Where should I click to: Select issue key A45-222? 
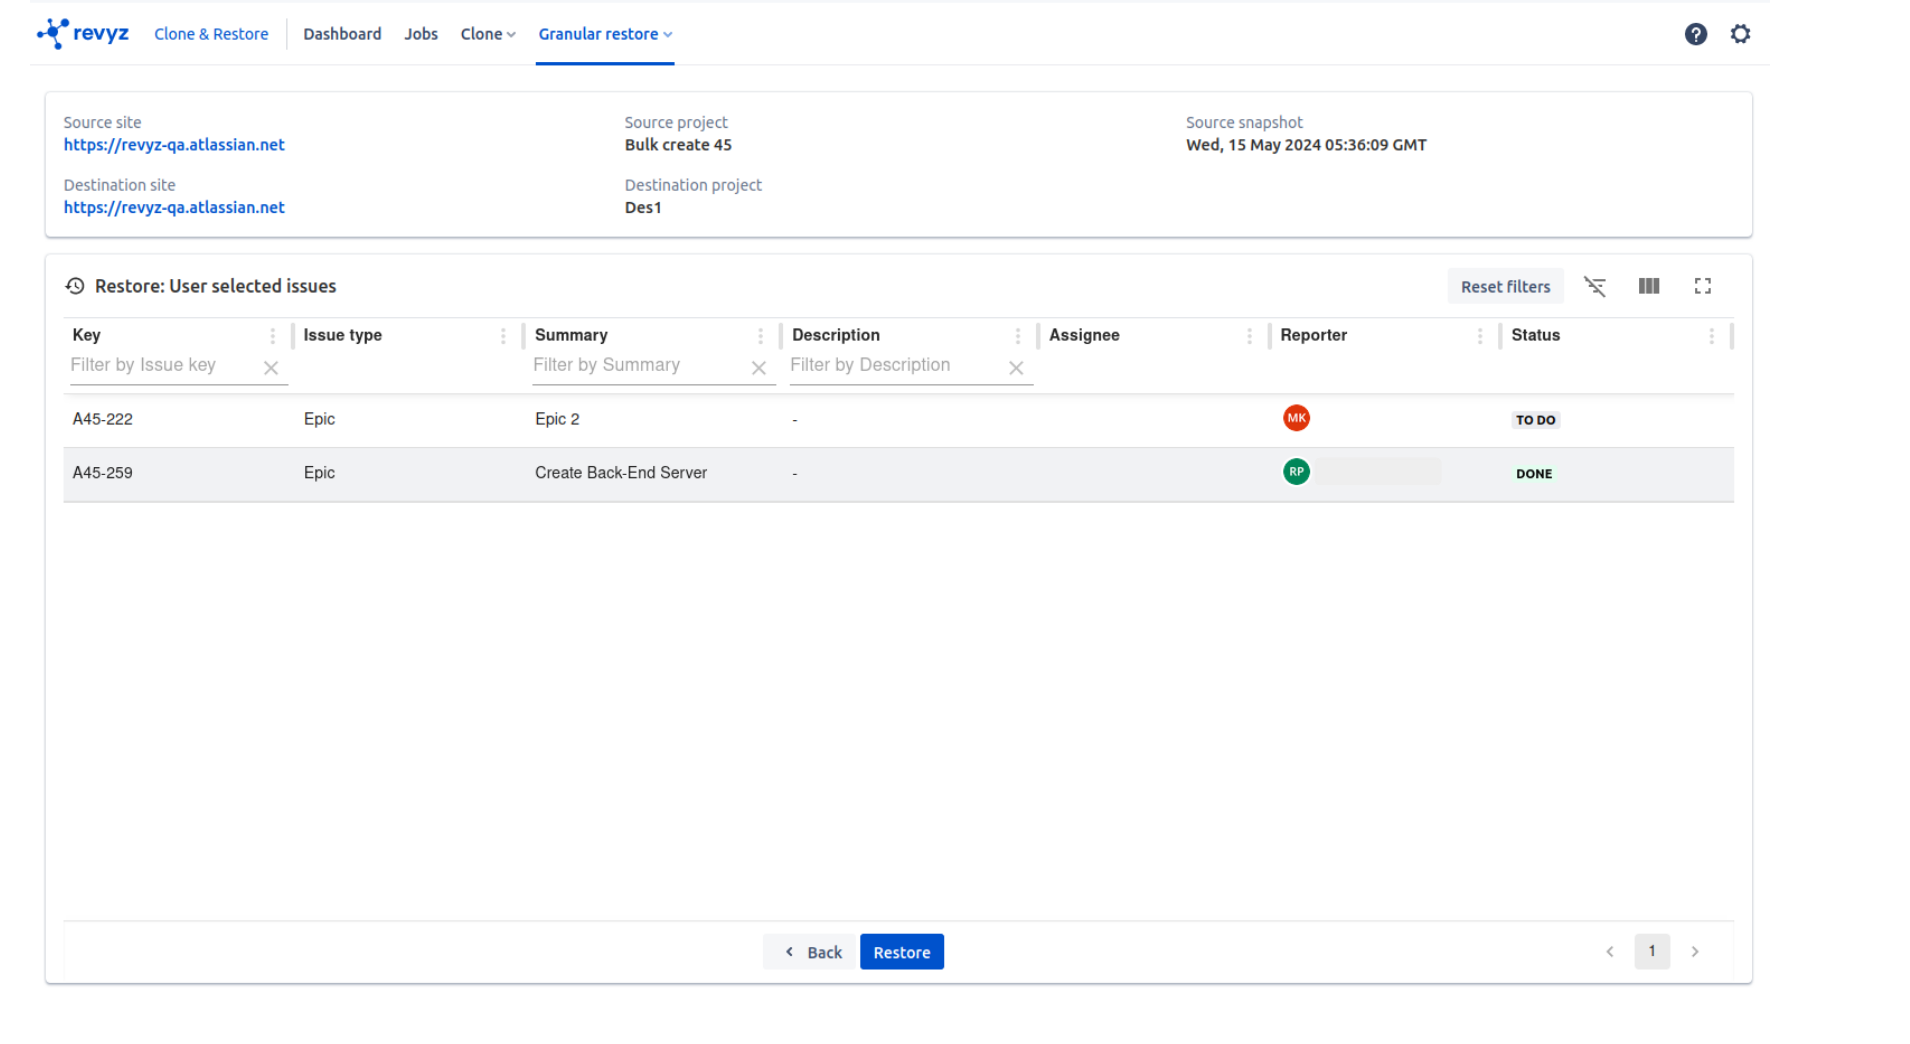click(x=102, y=419)
